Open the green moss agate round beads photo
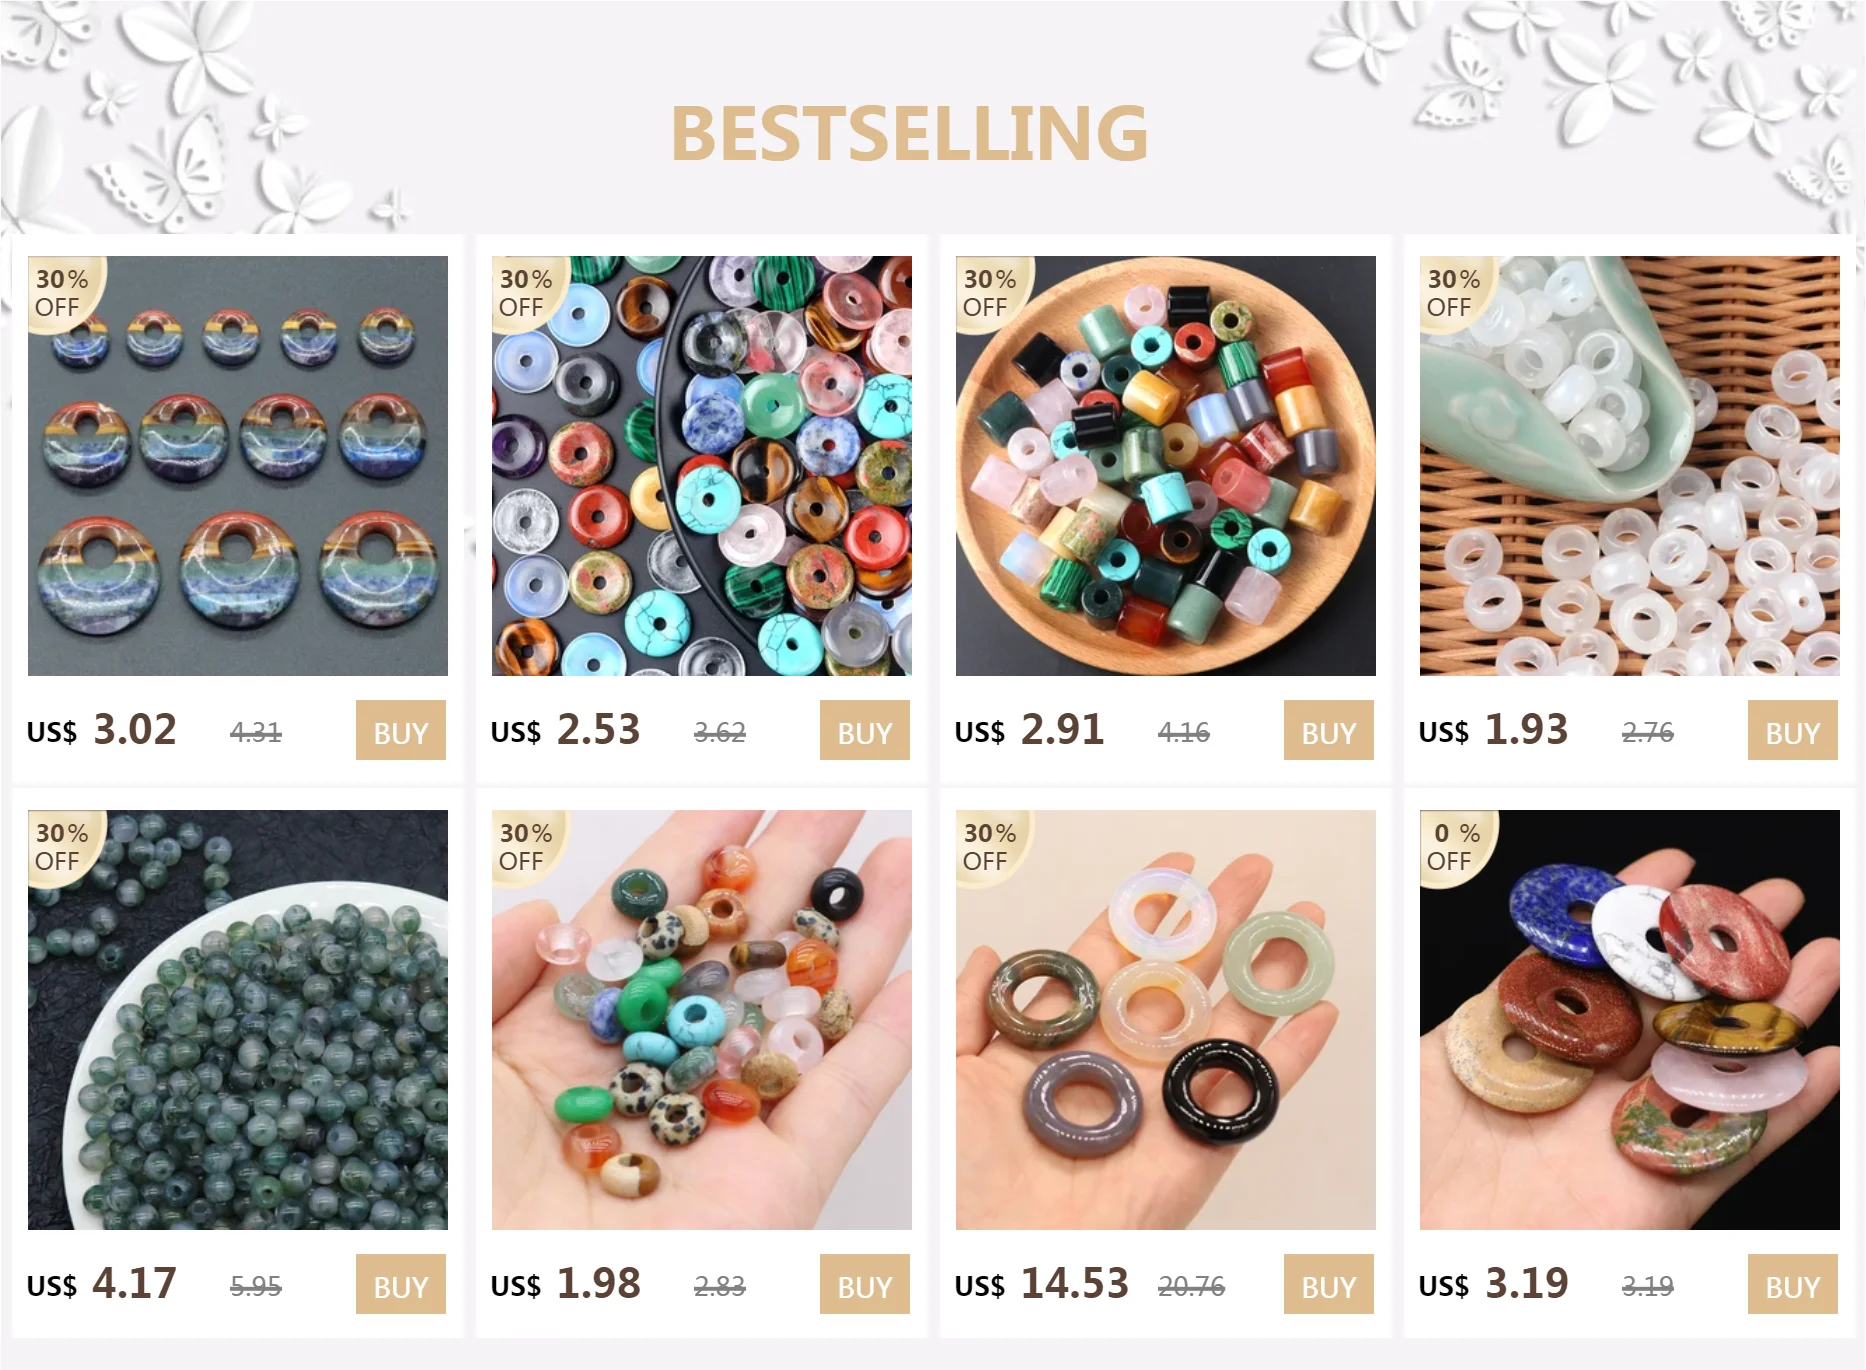 238,1020
